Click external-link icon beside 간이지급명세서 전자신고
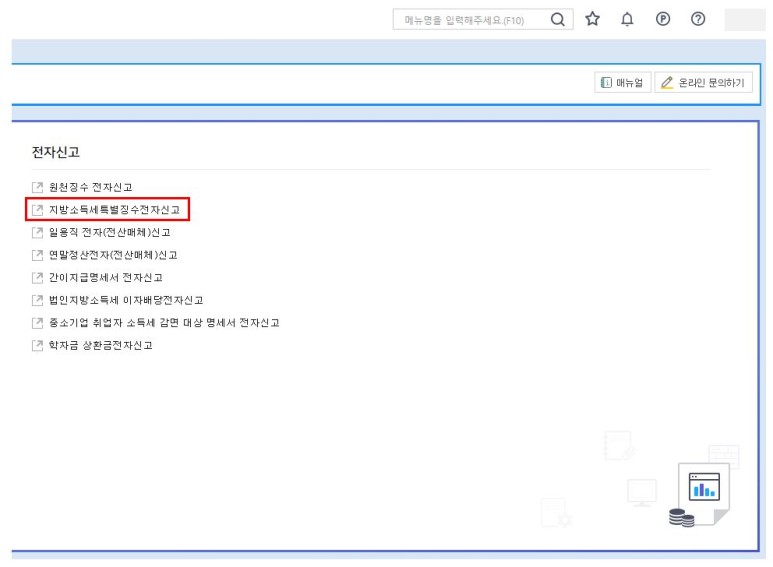Image resolution: width=773 pixels, height=567 pixels. pyautogui.click(x=37, y=278)
